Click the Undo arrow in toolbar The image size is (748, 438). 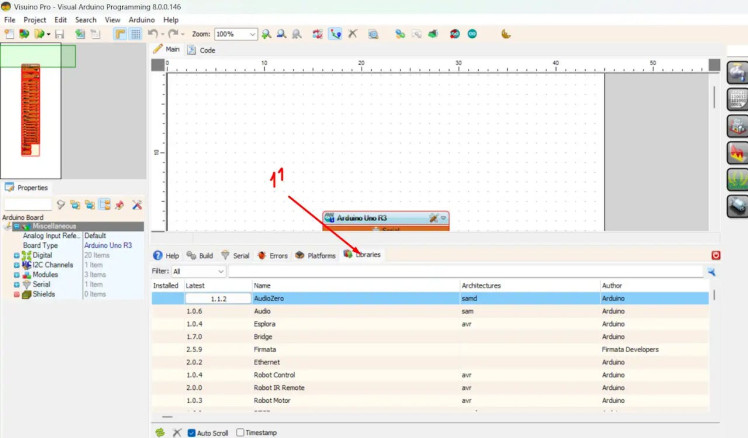point(152,34)
